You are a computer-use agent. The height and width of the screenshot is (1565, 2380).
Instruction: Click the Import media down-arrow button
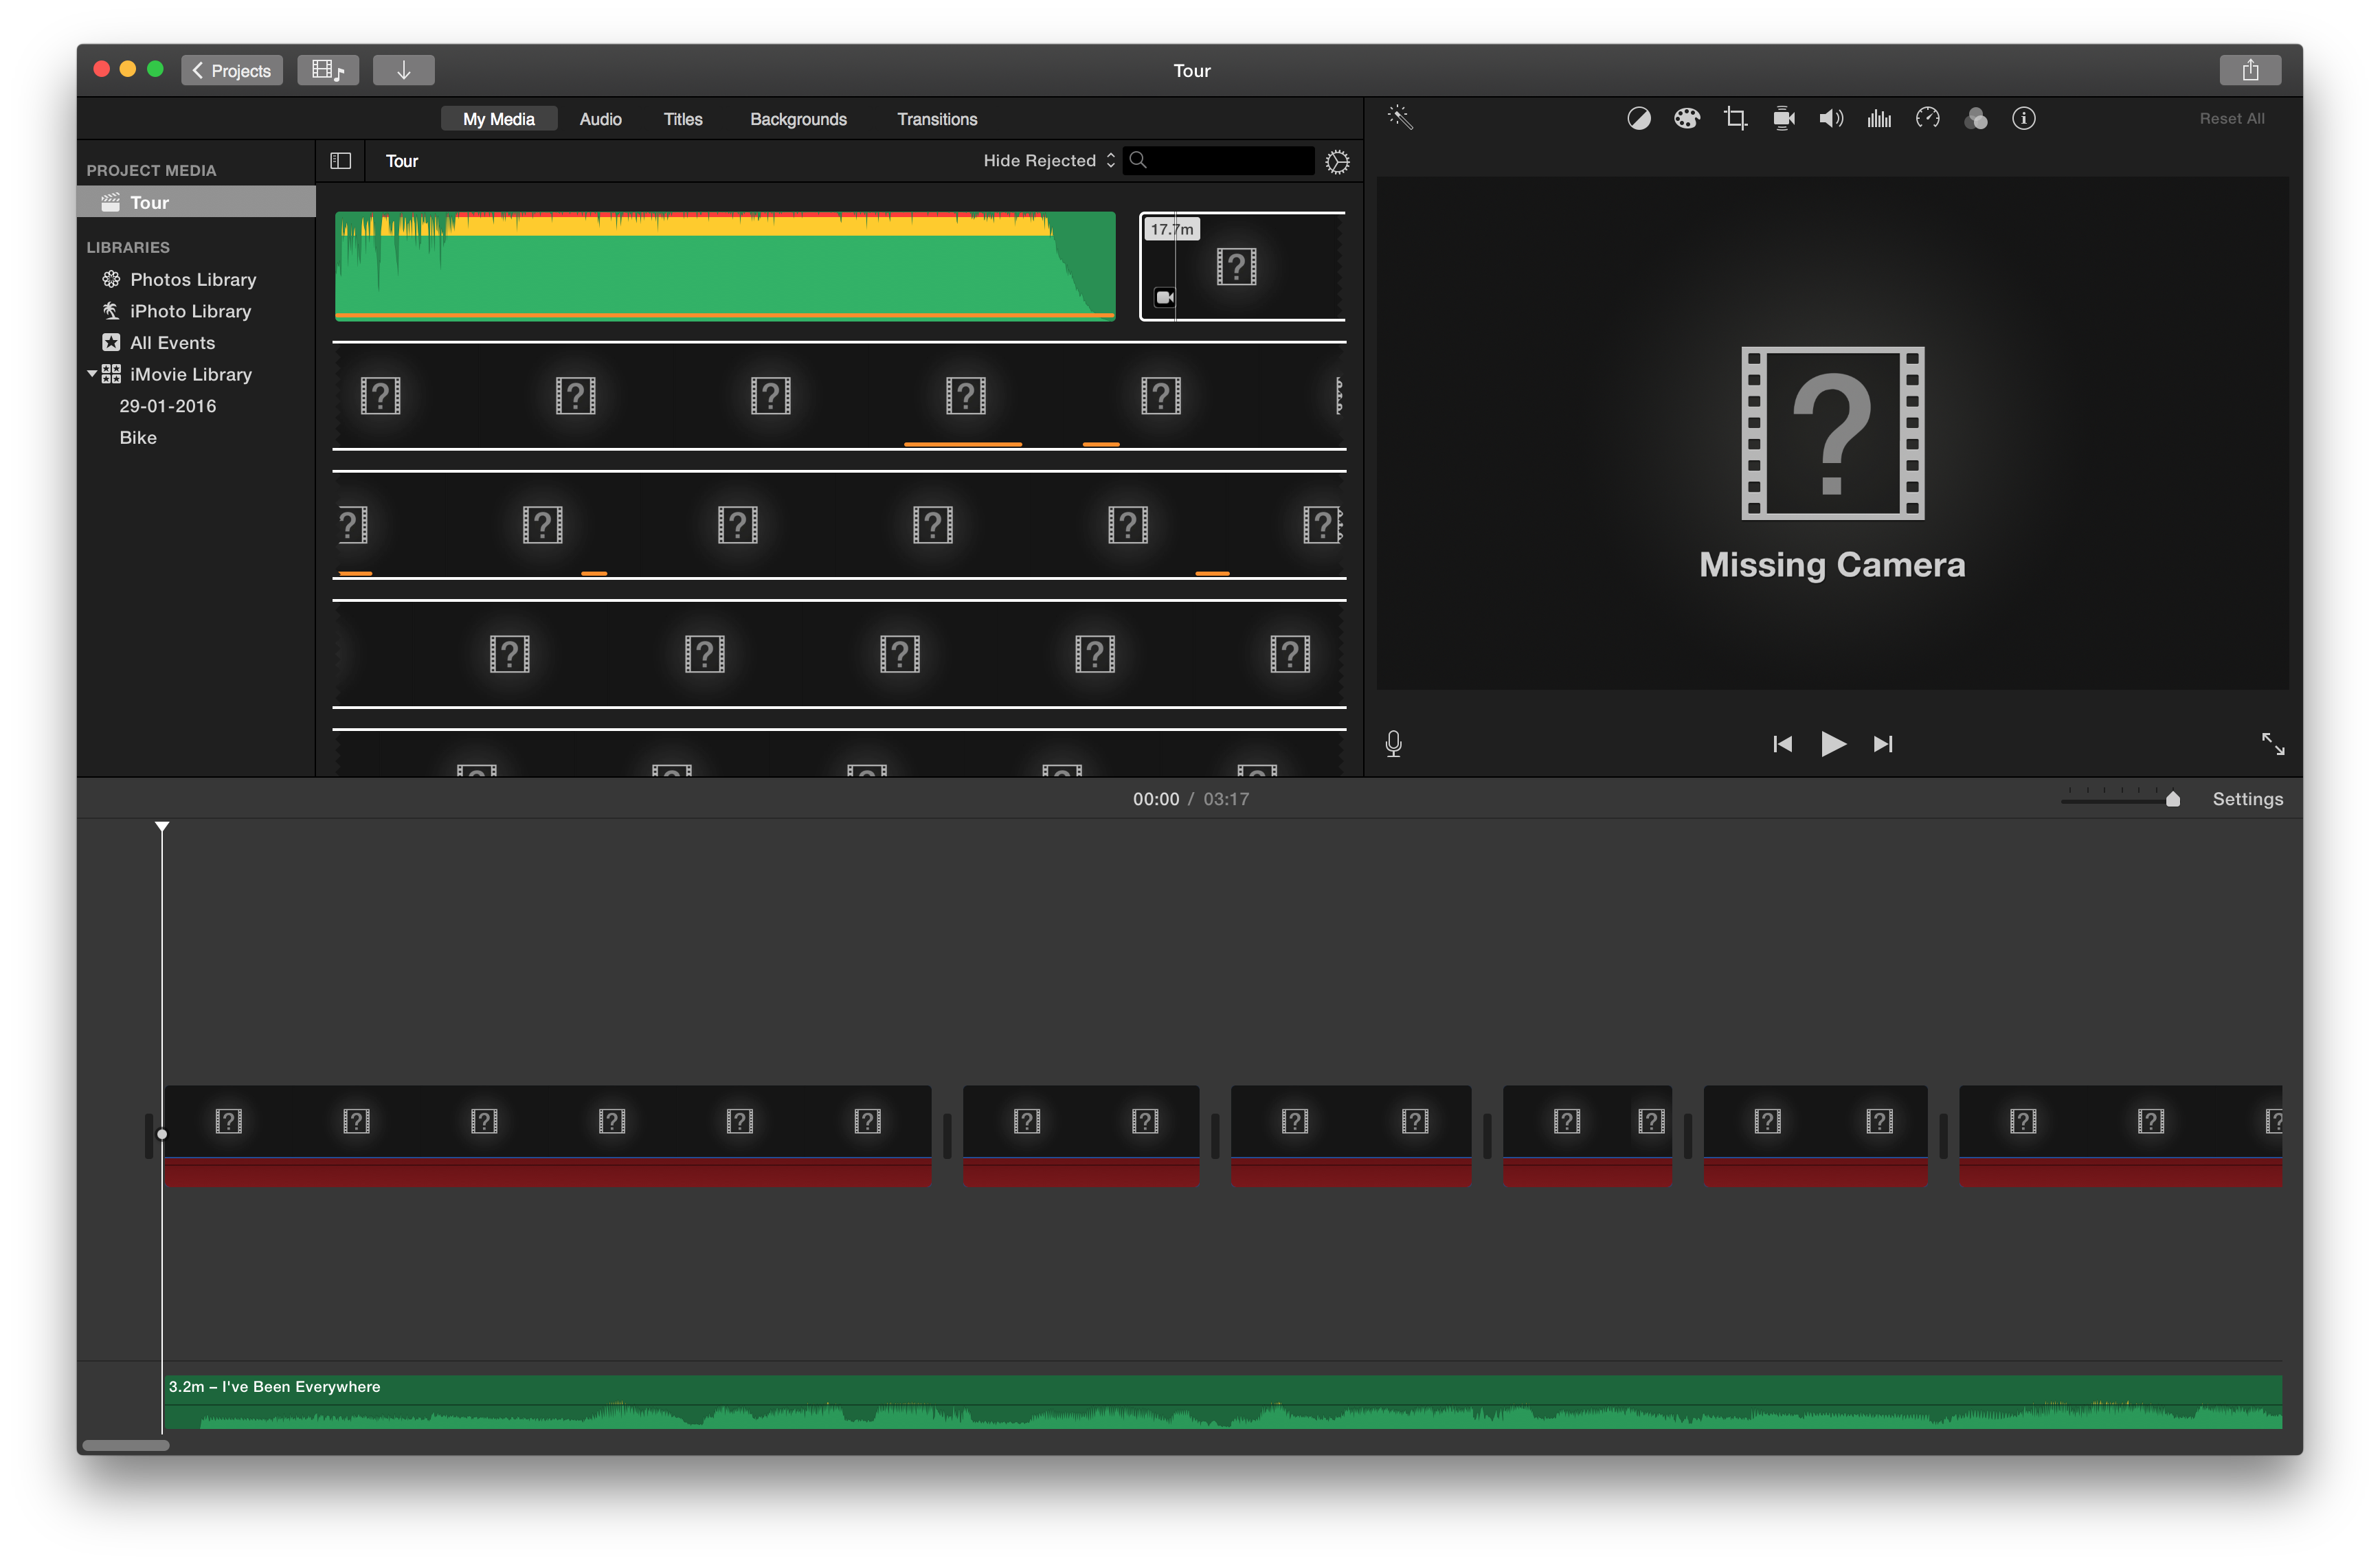point(403,70)
